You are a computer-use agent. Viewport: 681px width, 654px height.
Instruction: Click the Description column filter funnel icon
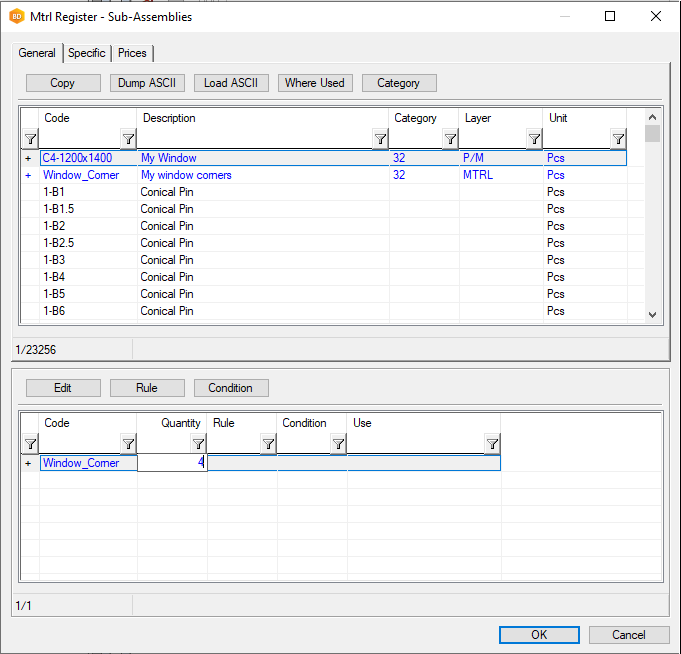pos(380,139)
